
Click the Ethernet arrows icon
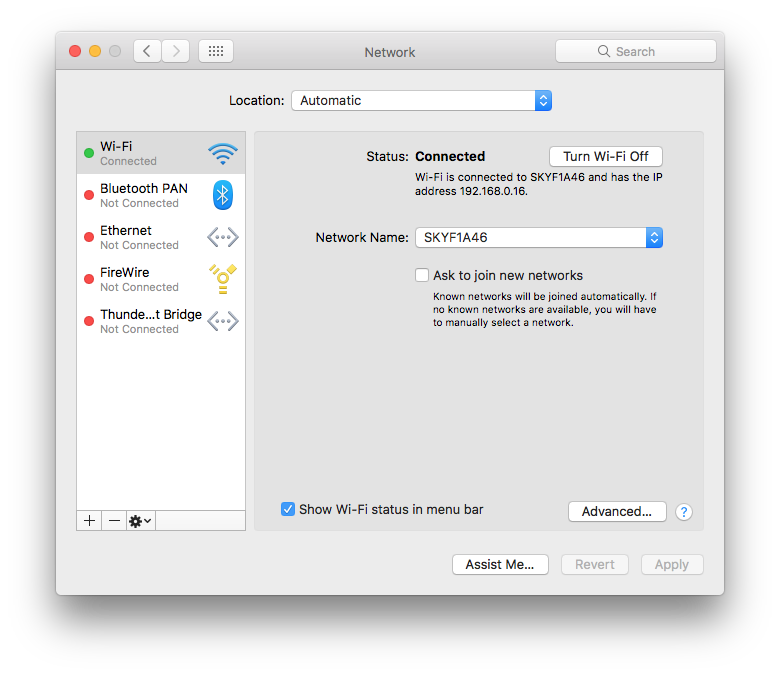[x=223, y=237]
